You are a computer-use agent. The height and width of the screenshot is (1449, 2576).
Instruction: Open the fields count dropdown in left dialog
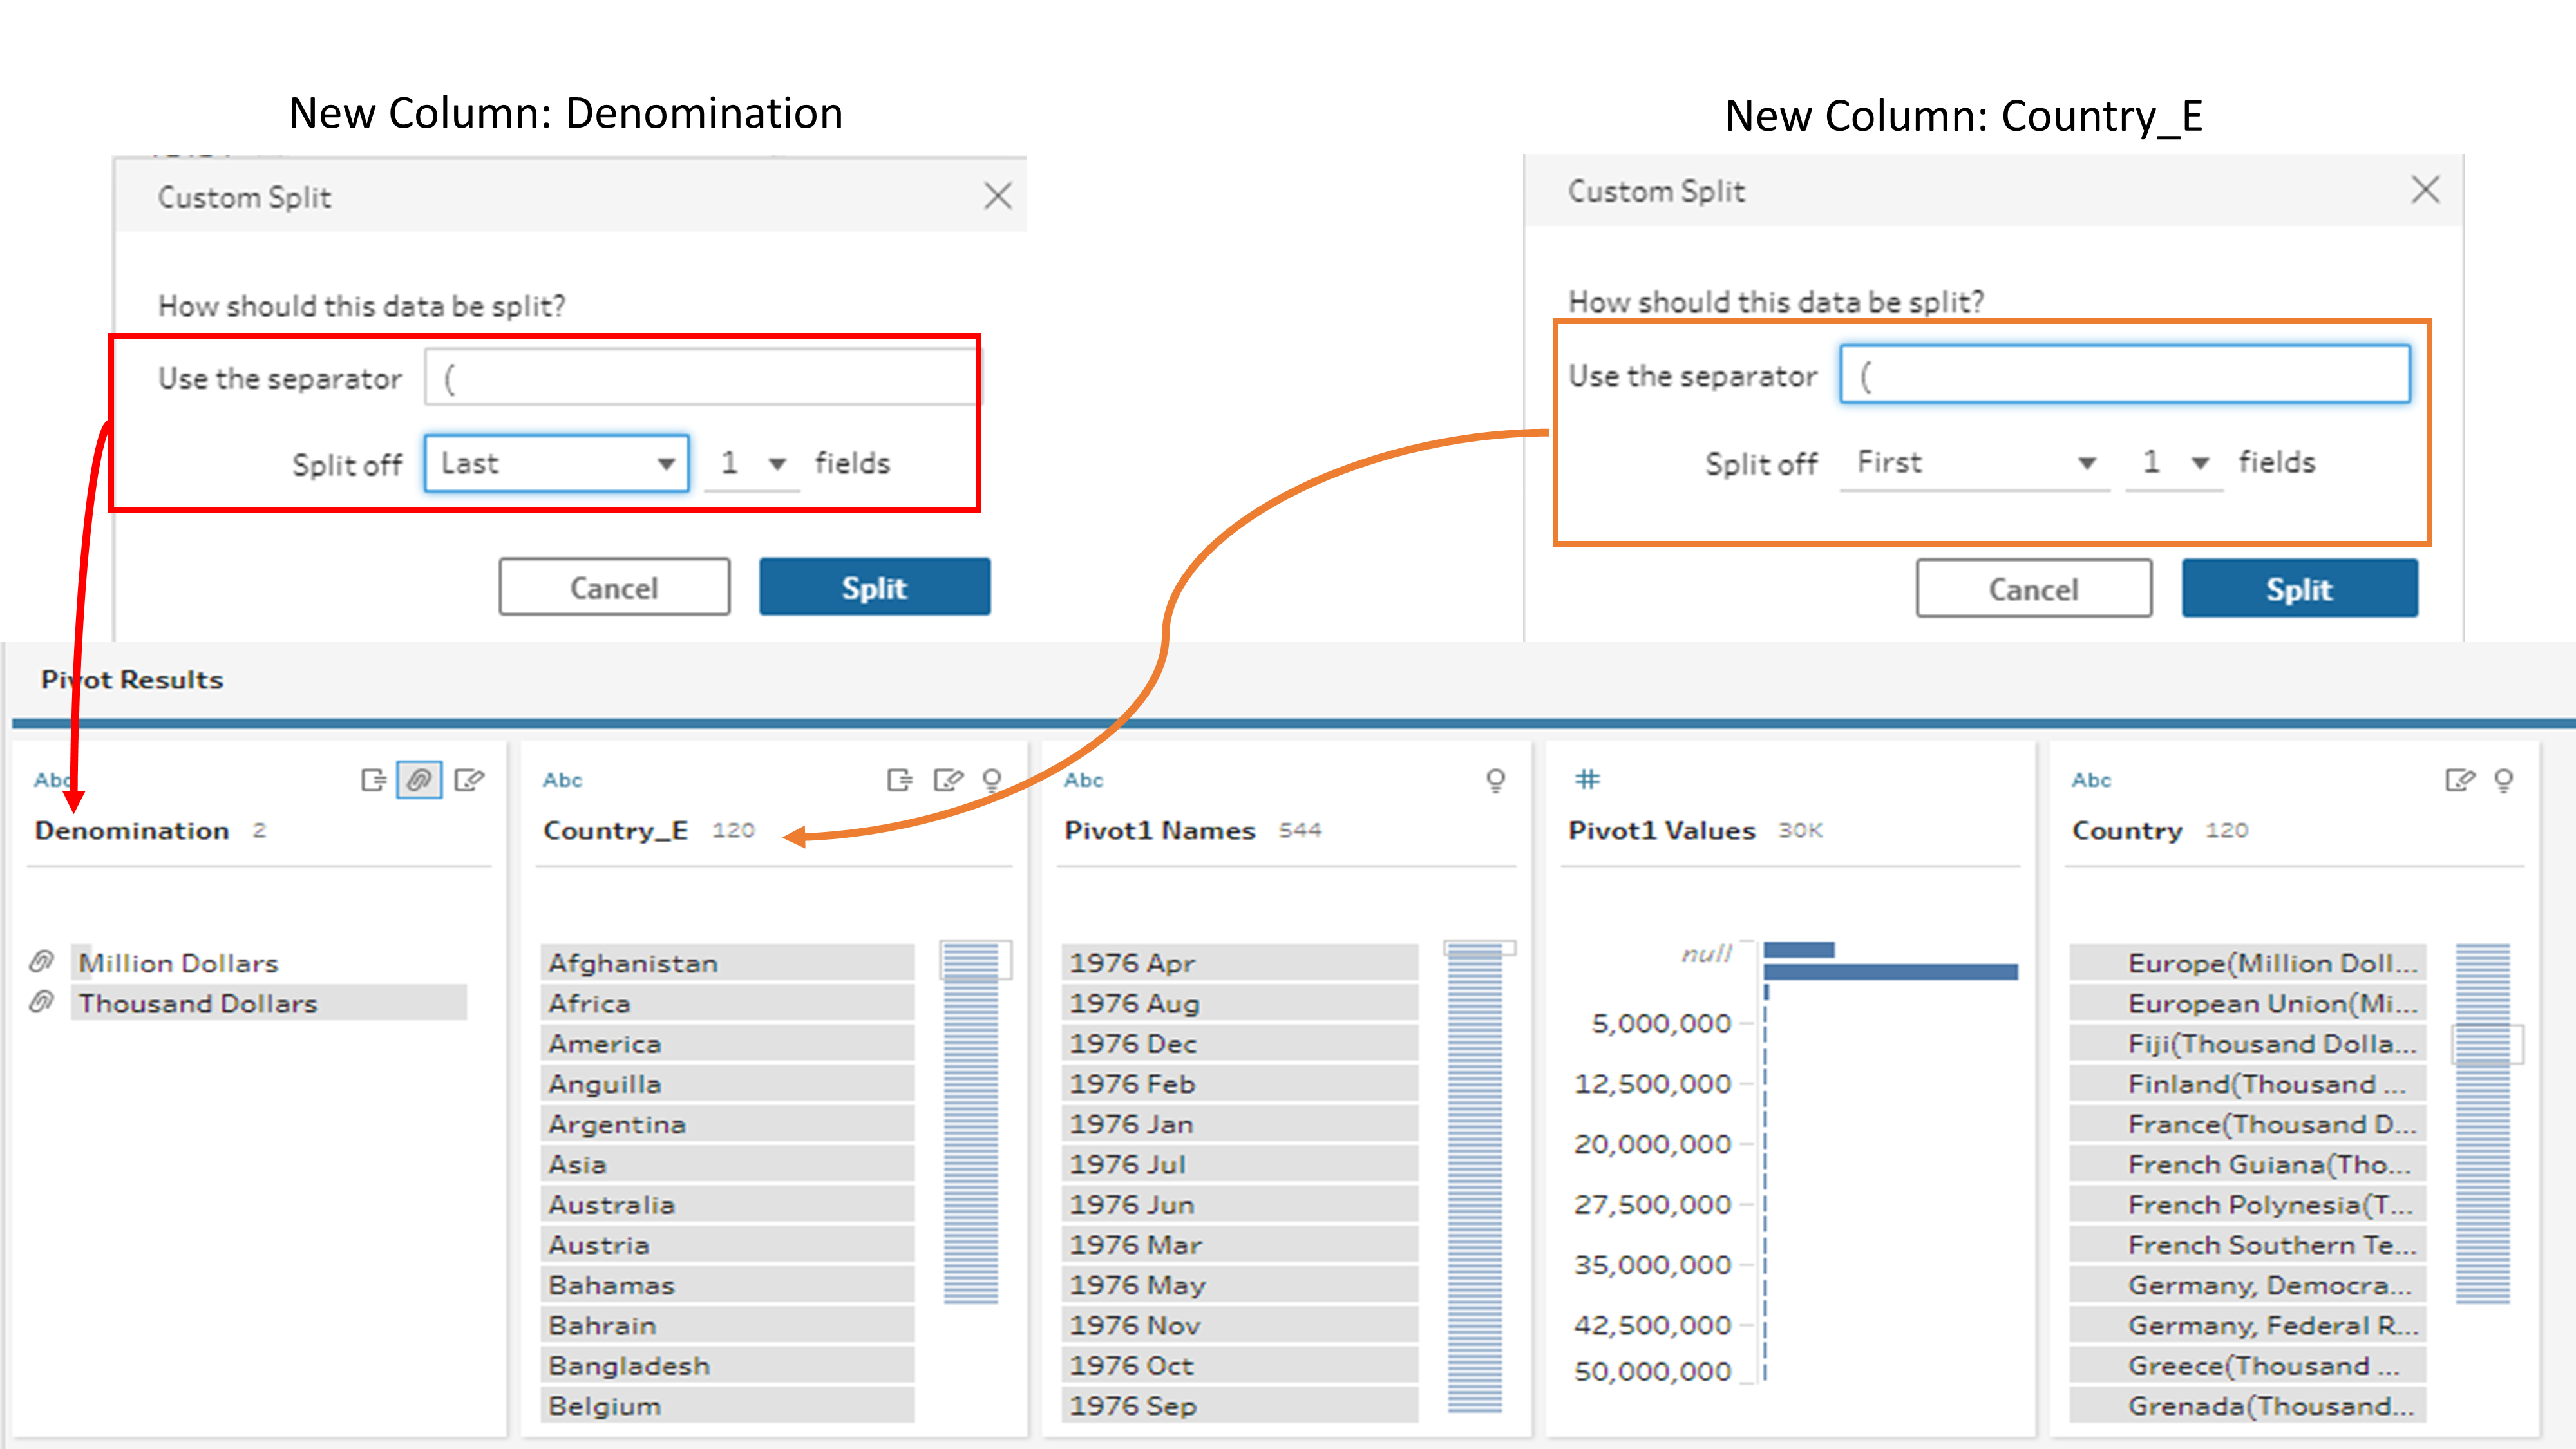752,463
